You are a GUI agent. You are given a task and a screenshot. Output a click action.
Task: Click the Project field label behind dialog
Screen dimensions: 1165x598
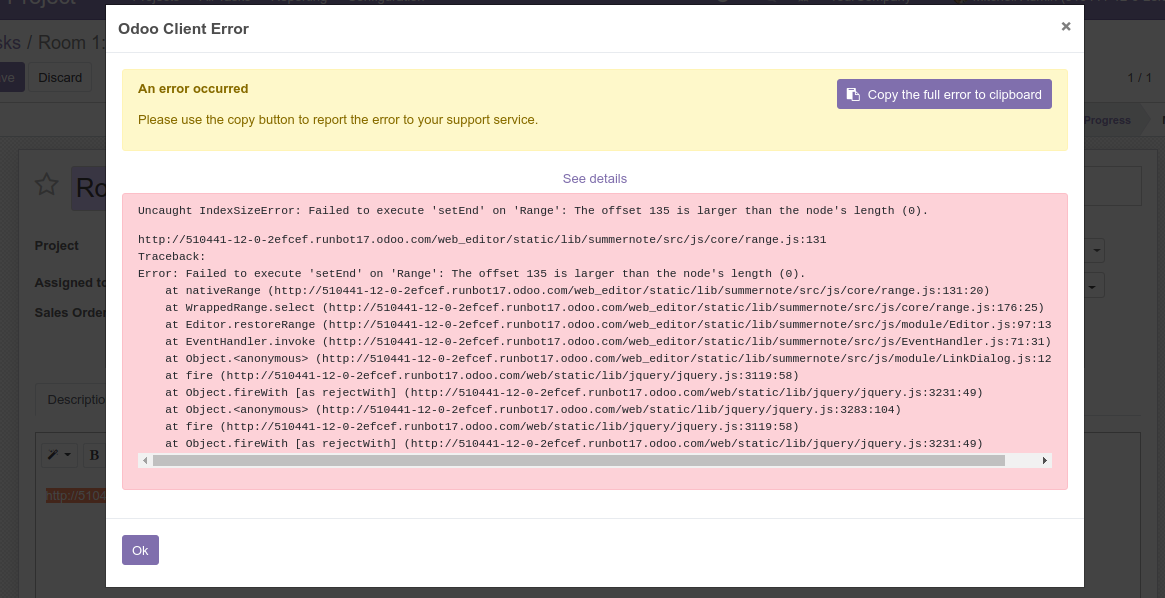tap(56, 245)
